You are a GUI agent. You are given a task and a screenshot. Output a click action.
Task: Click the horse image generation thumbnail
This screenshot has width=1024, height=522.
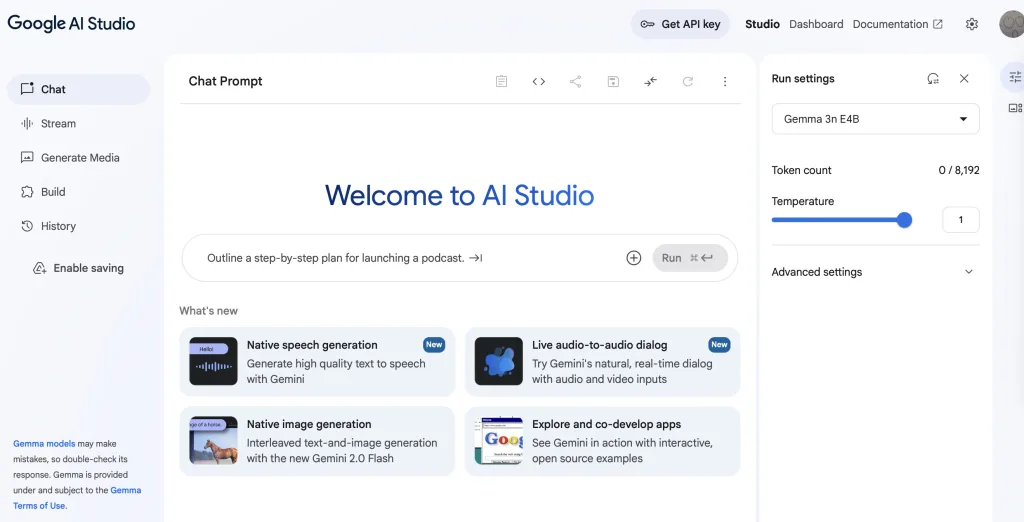[x=214, y=440]
